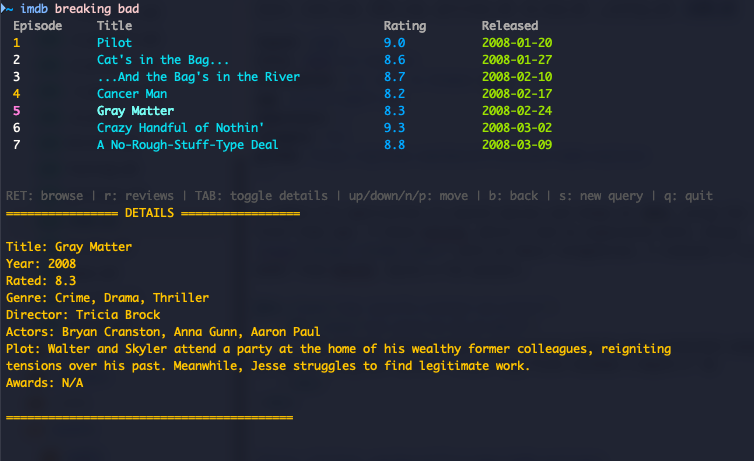Click episode number 7
The width and height of the screenshot is (754, 461).
(16, 145)
